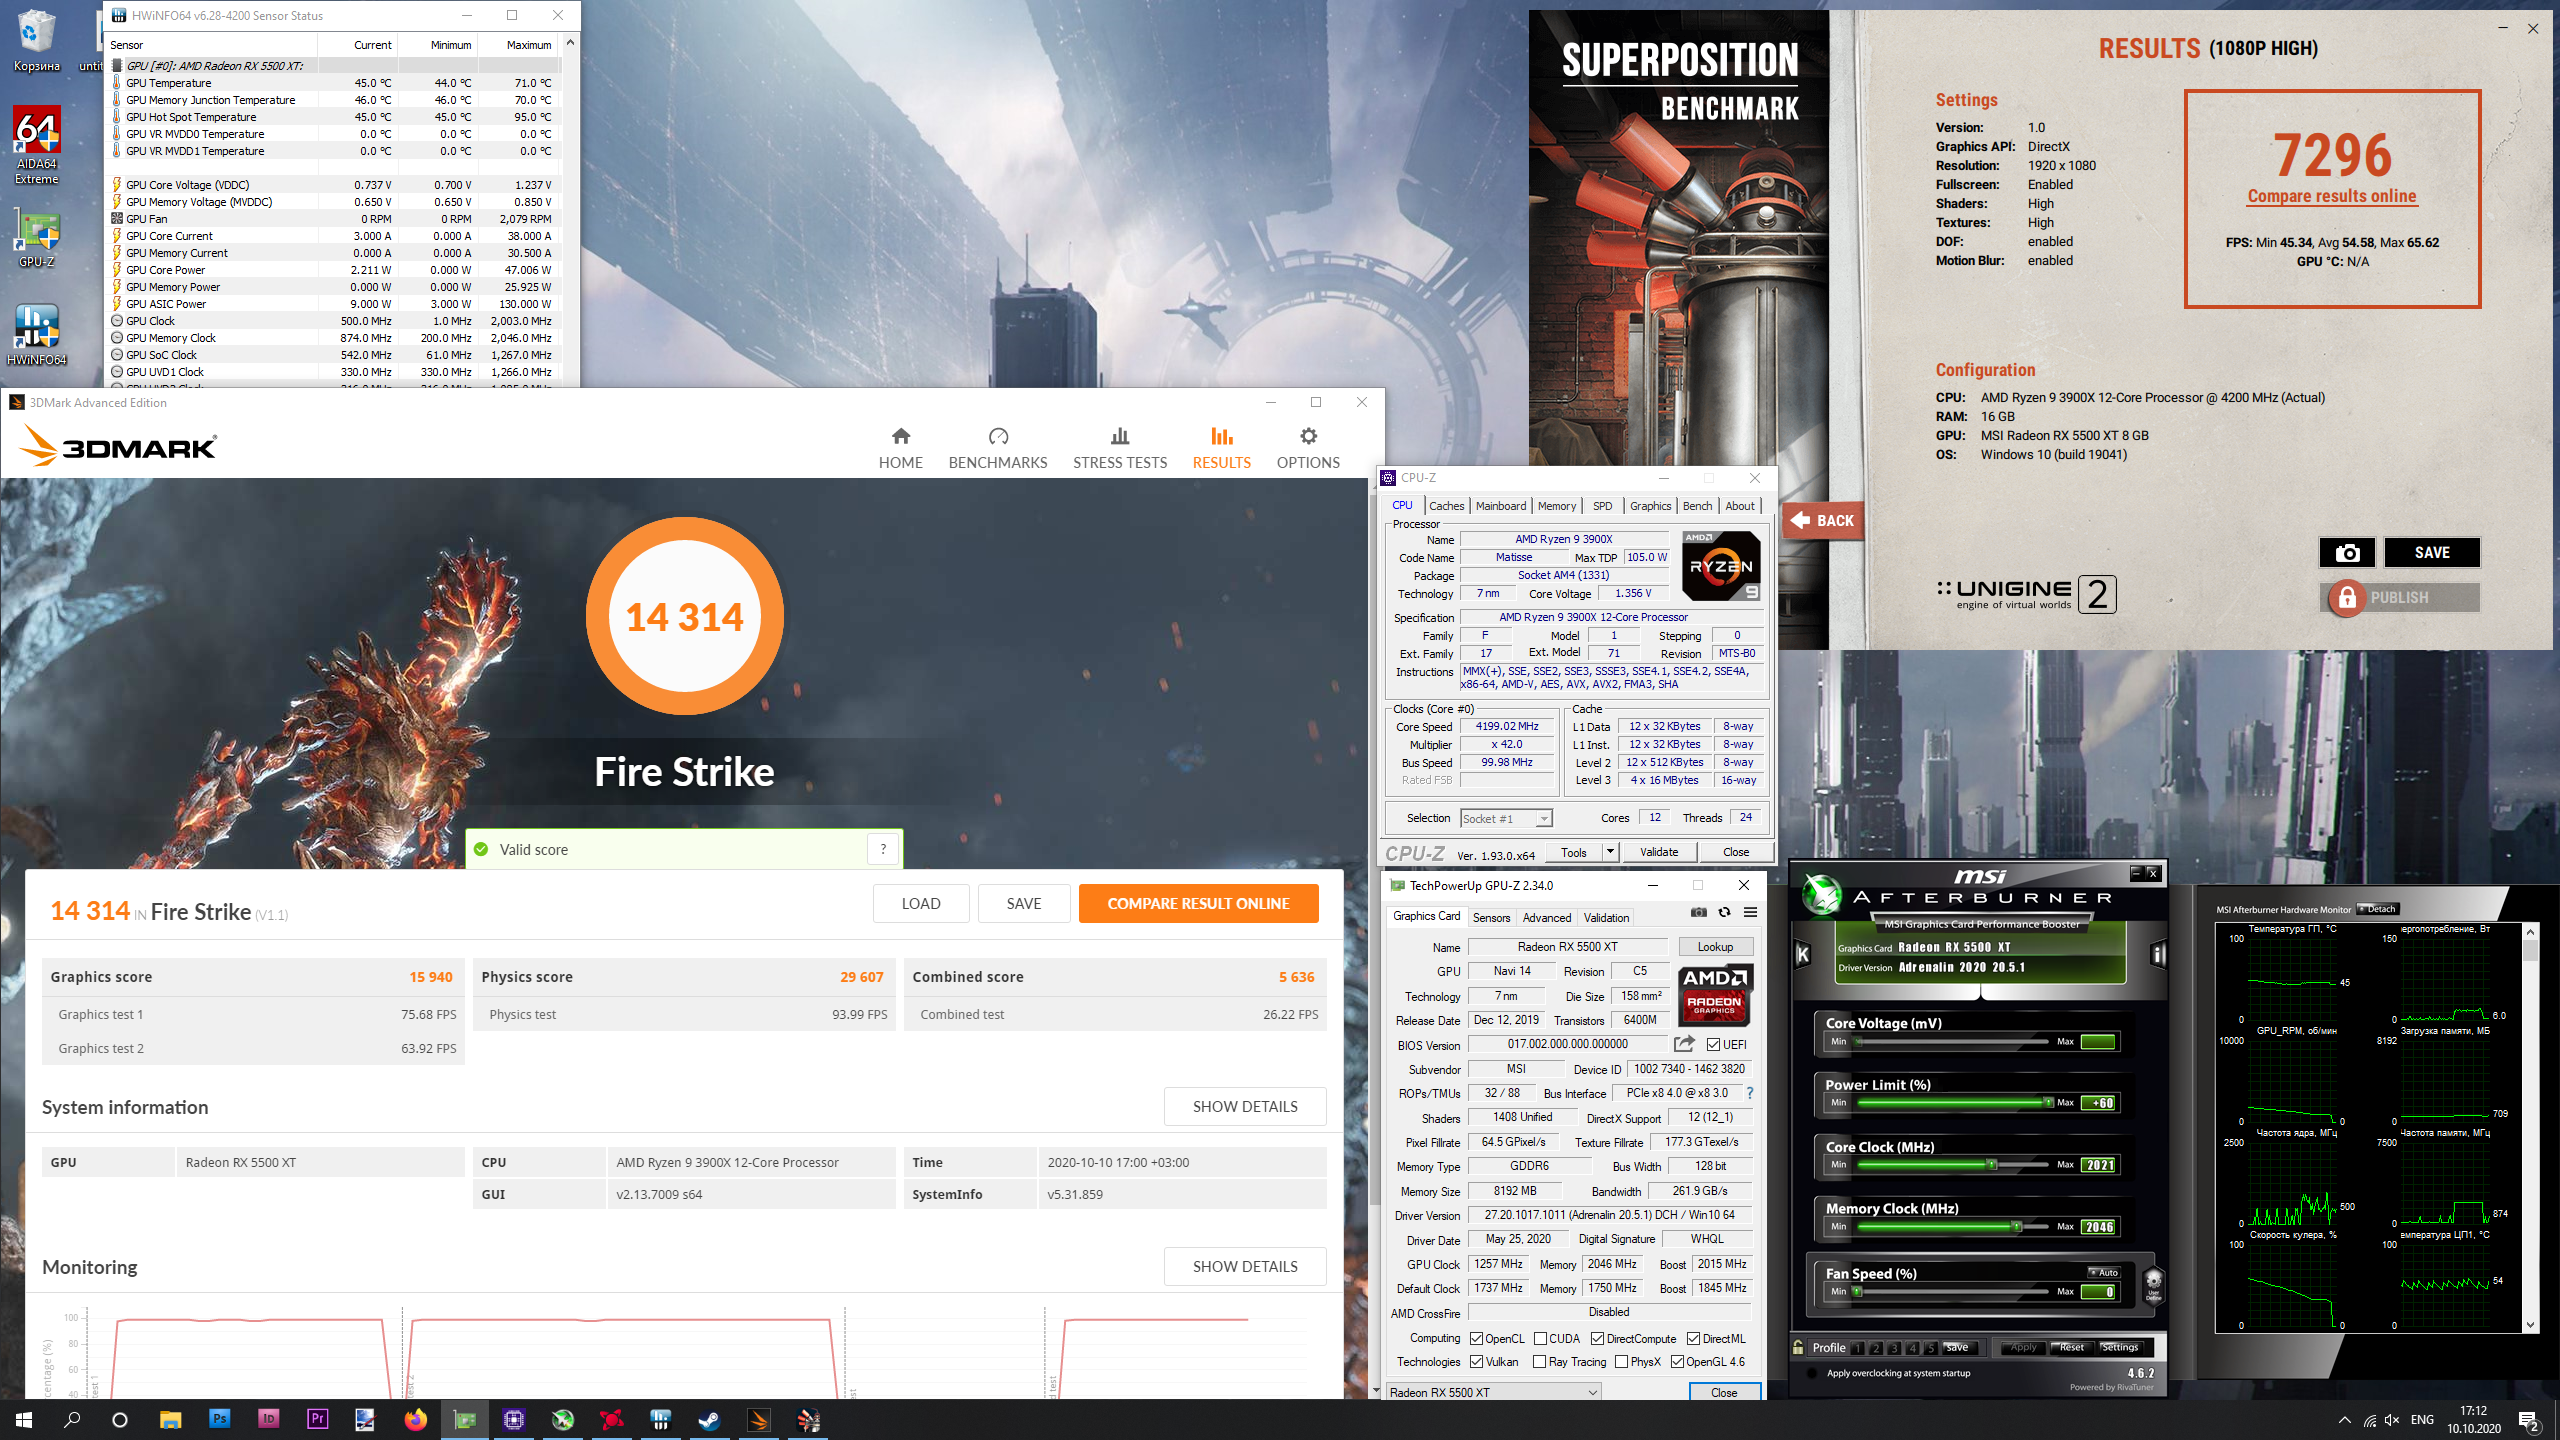Open AIDA64 Extreme desktop icon
Screen dimensions: 2560x1440
[37, 146]
